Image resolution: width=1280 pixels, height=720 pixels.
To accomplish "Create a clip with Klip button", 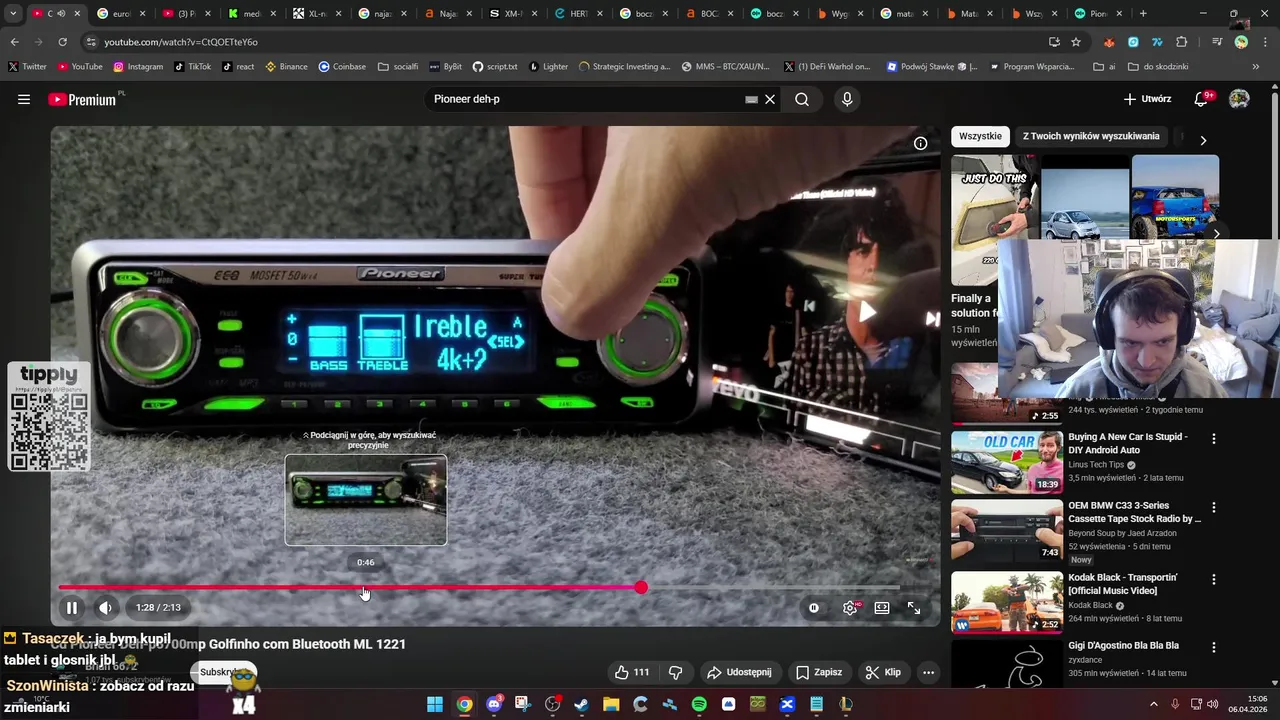I will point(883,672).
